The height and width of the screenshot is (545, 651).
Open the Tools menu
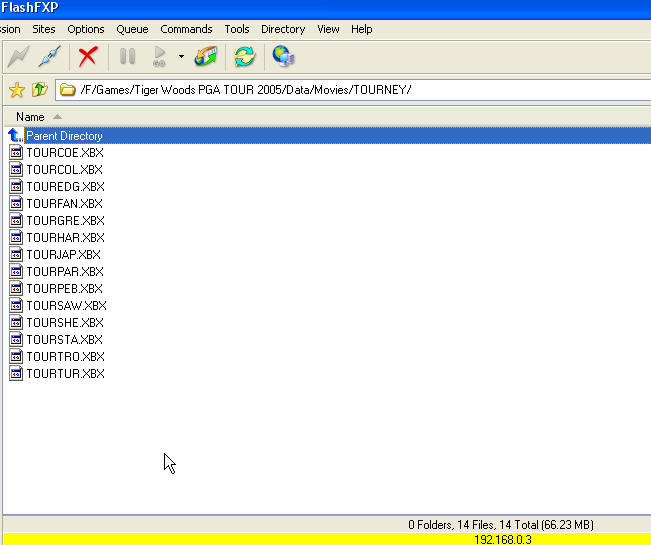click(237, 29)
